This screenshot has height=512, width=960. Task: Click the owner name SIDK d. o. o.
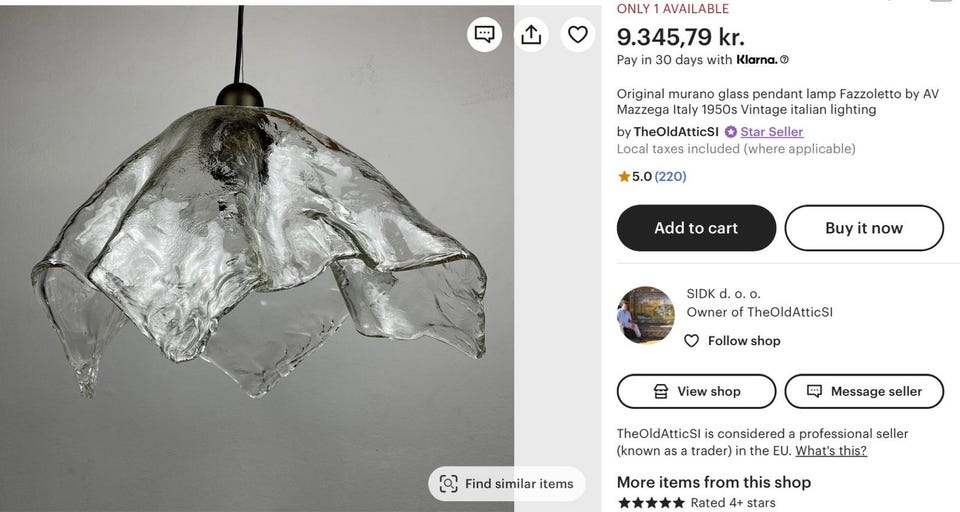(723, 294)
